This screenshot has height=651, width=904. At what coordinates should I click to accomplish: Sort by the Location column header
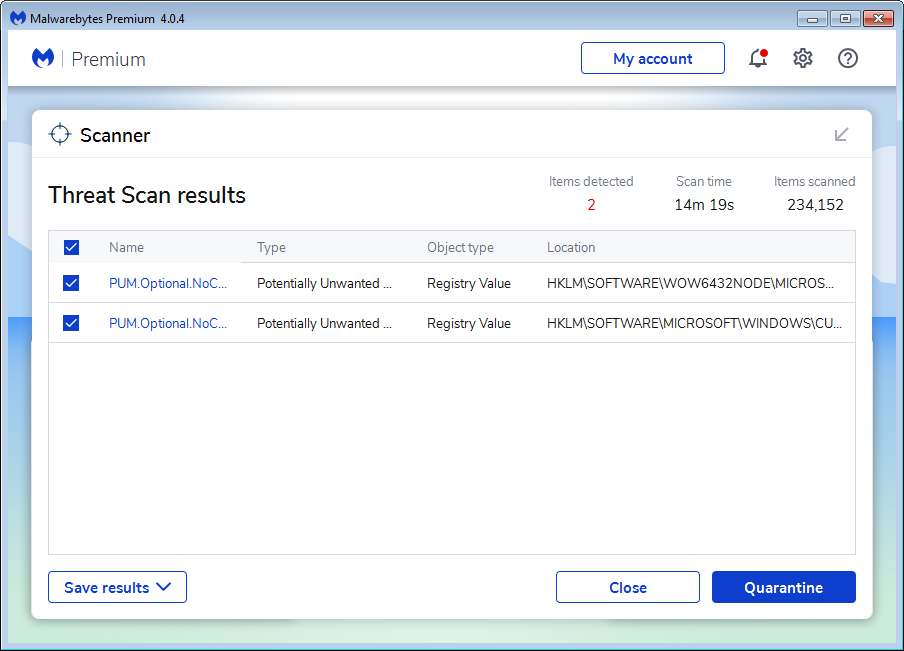[571, 247]
